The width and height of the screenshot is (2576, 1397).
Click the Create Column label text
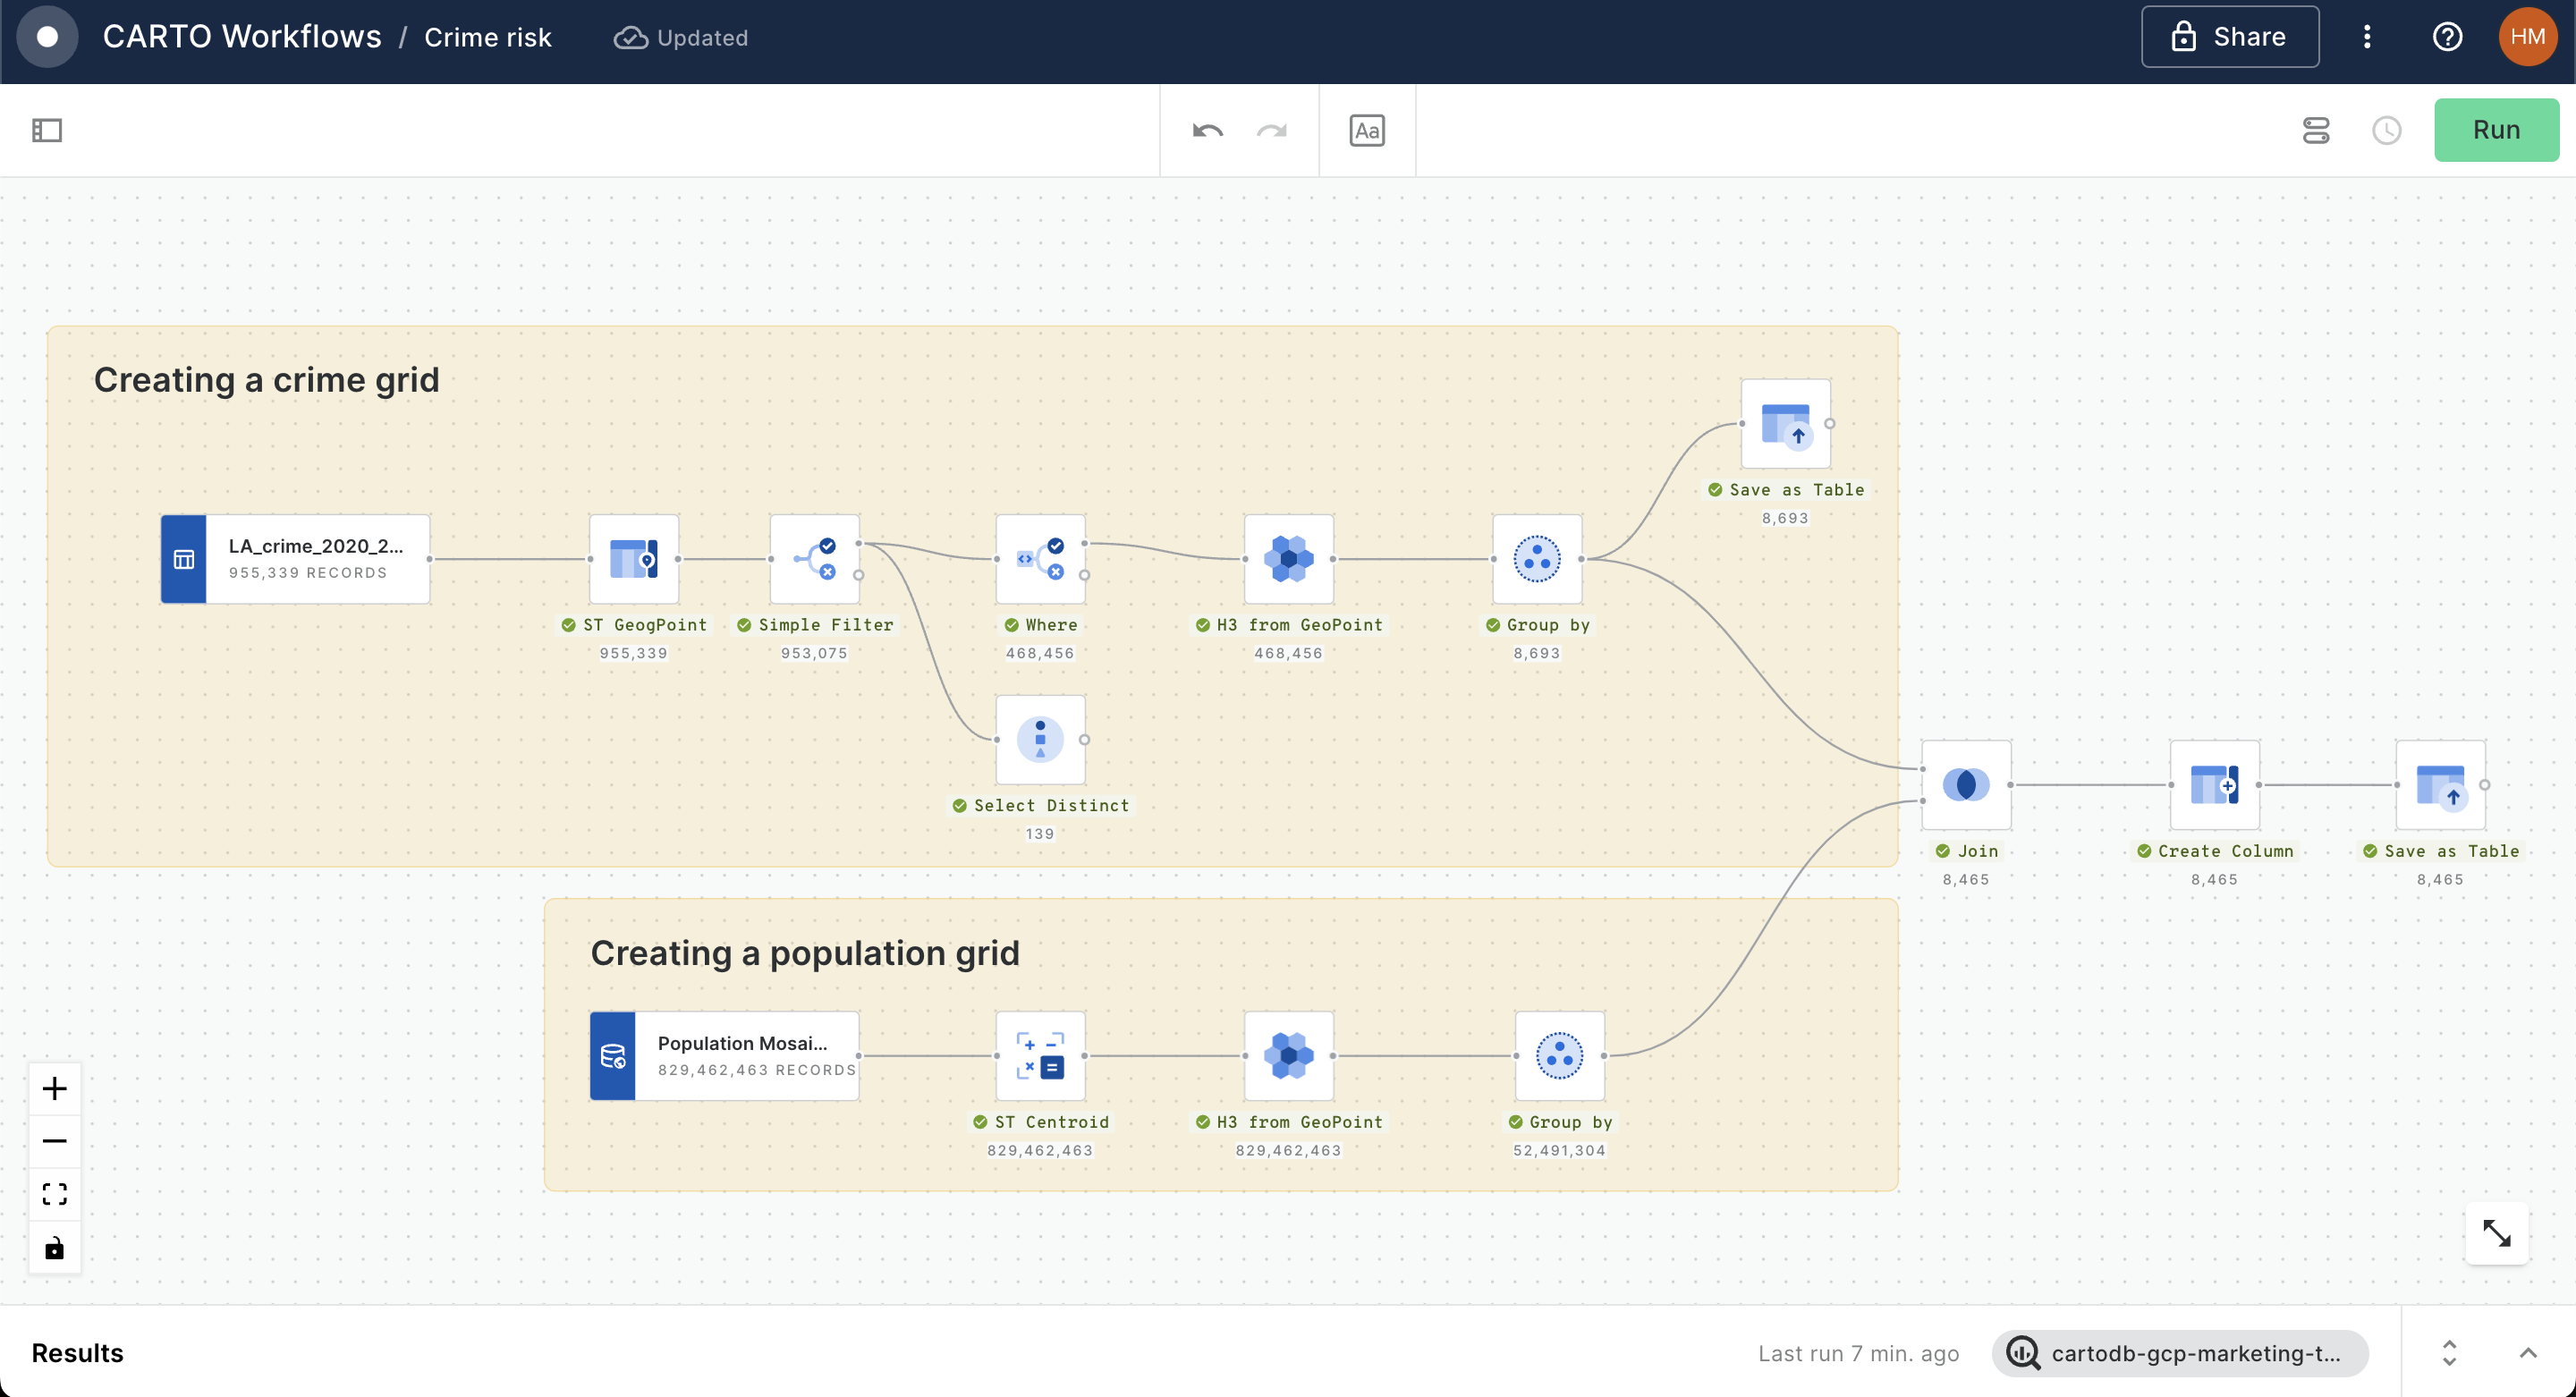(2225, 851)
